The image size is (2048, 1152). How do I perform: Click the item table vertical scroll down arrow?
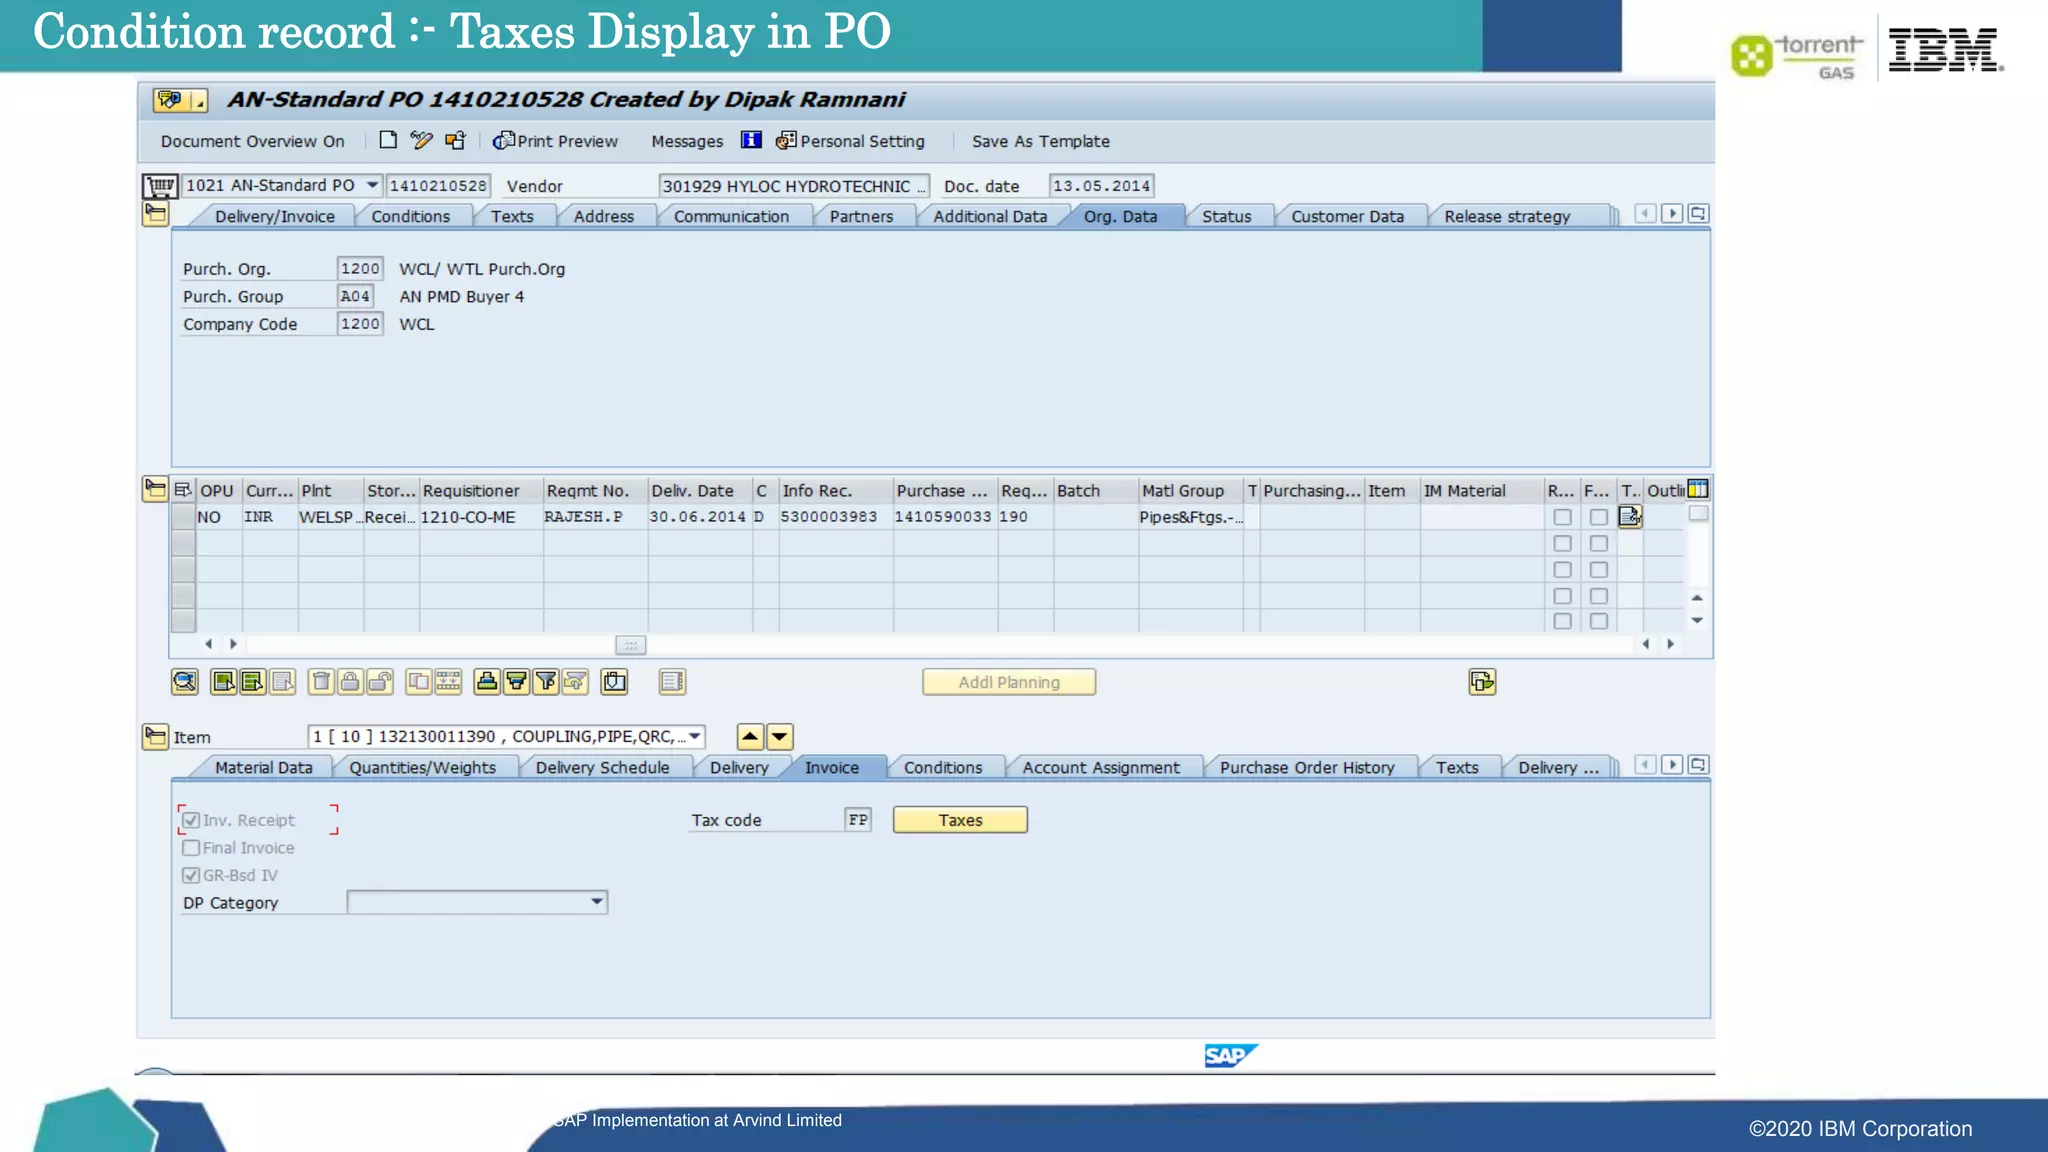tap(1697, 621)
